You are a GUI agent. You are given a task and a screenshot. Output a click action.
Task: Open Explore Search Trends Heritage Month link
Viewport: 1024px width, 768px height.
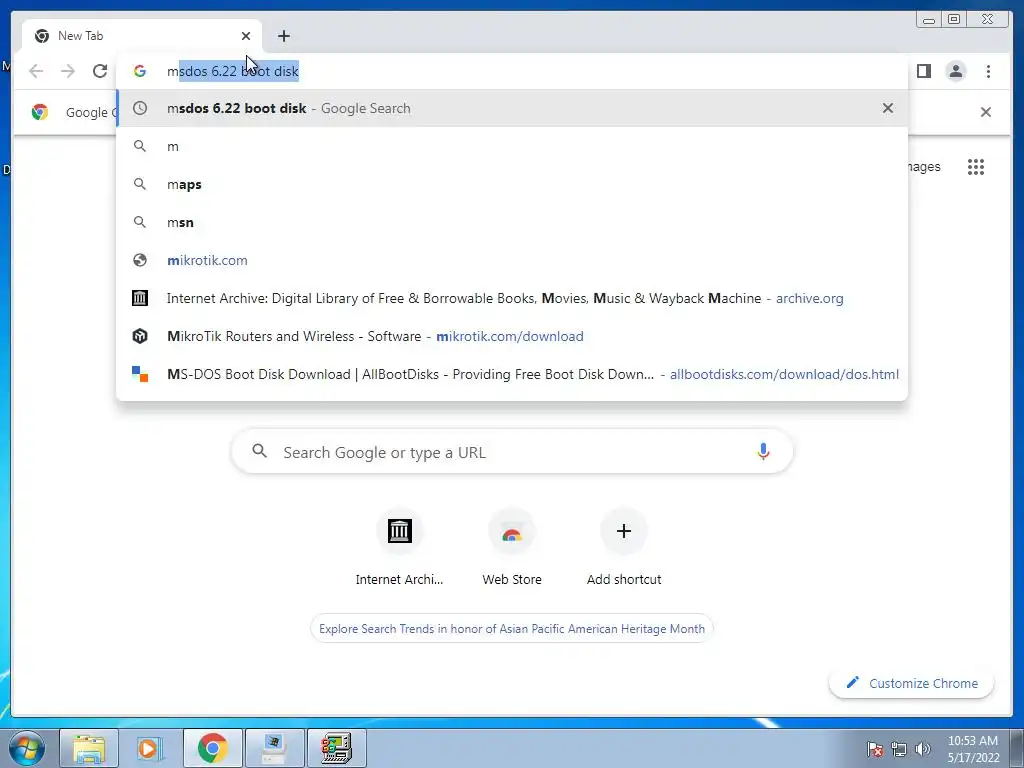point(512,628)
